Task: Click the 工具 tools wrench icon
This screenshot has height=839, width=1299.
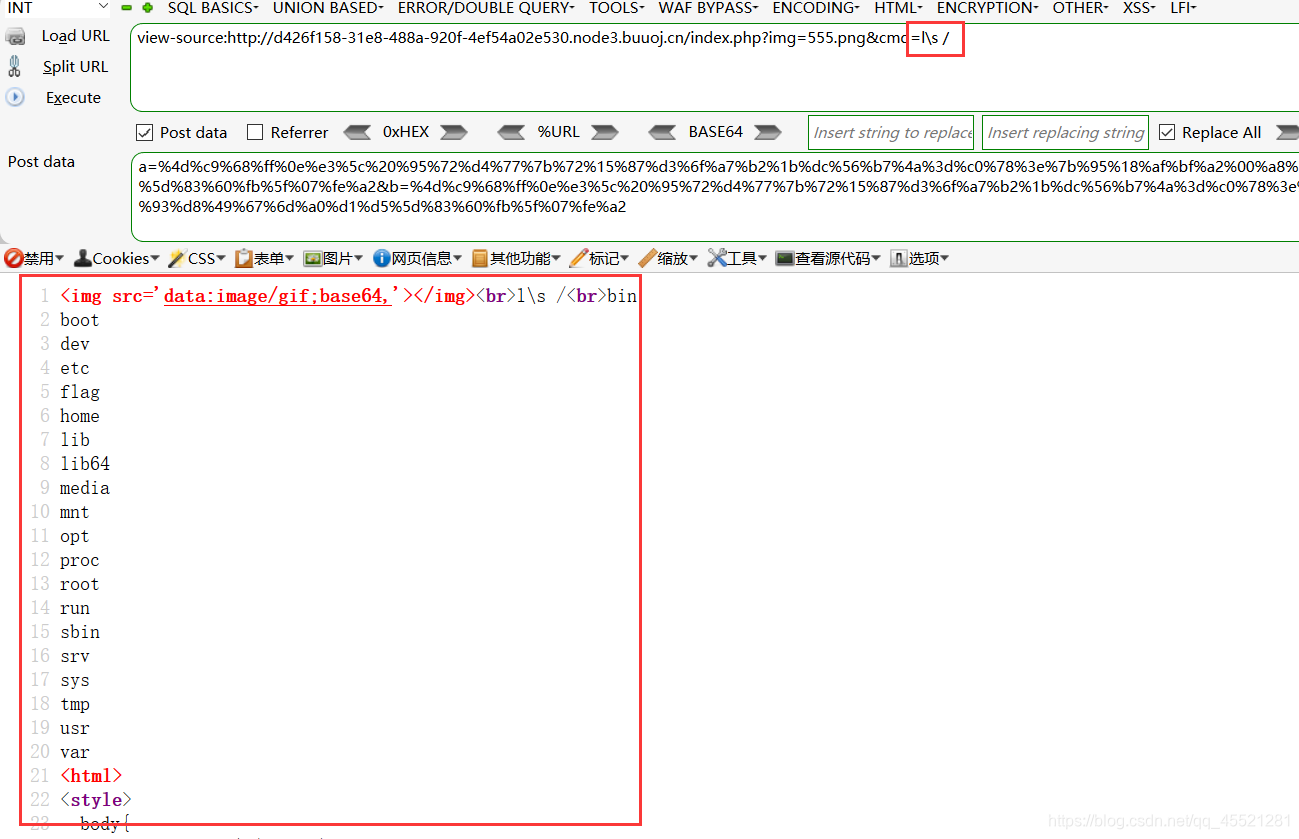Action: (x=716, y=258)
